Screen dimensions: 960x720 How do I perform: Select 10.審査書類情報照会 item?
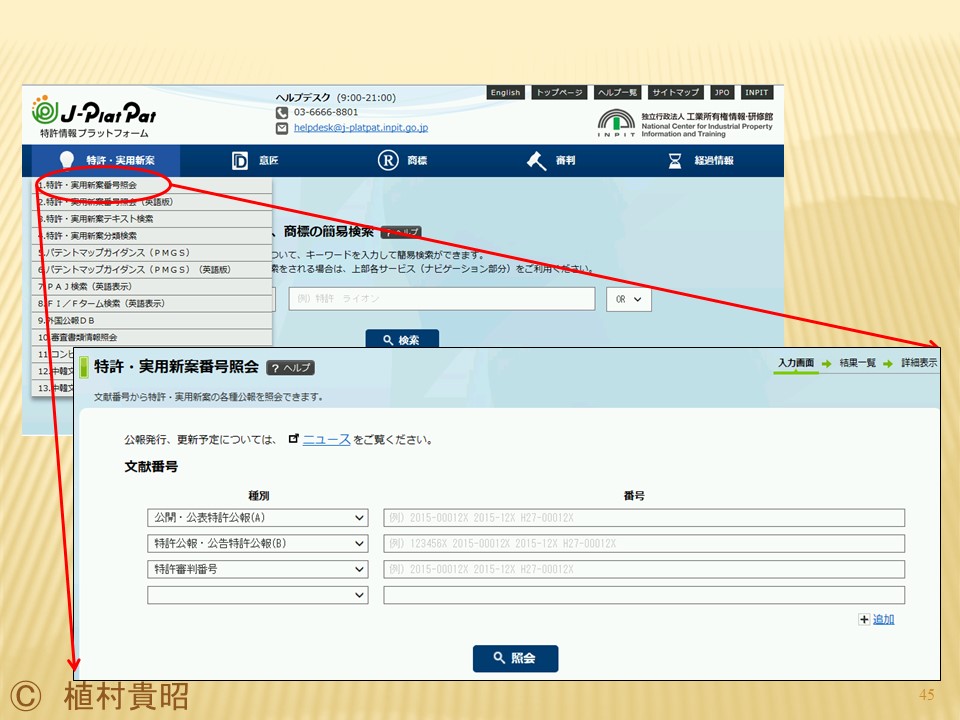(x=152, y=337)
